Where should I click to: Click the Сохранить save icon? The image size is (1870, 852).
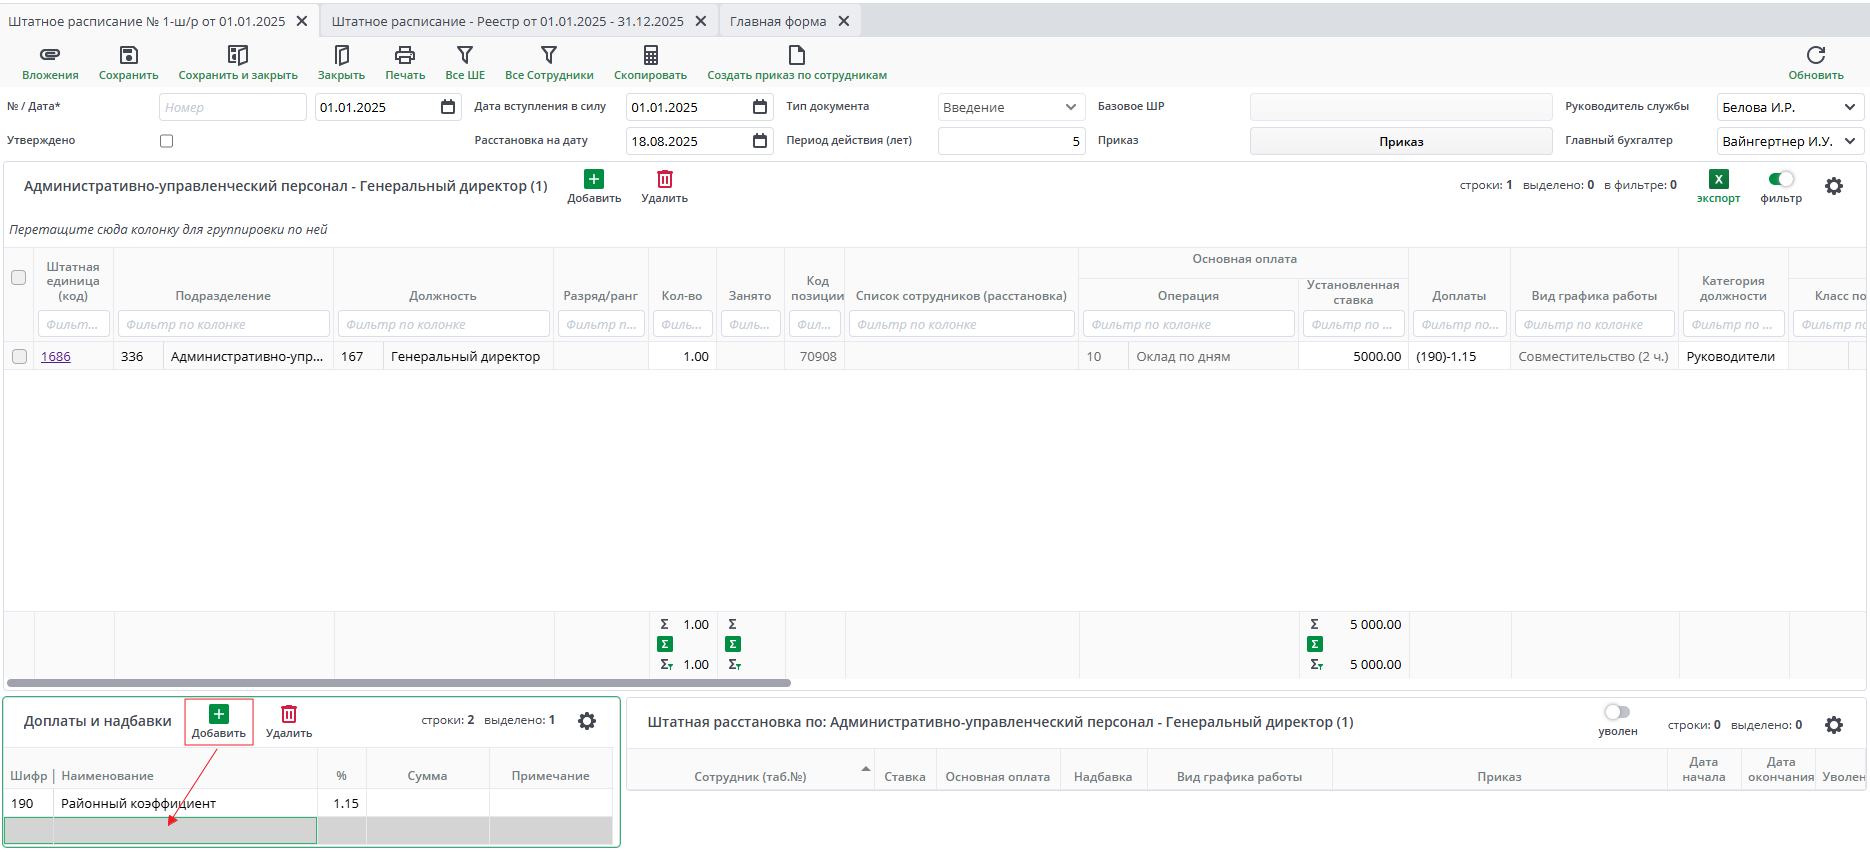pos(128,55)
